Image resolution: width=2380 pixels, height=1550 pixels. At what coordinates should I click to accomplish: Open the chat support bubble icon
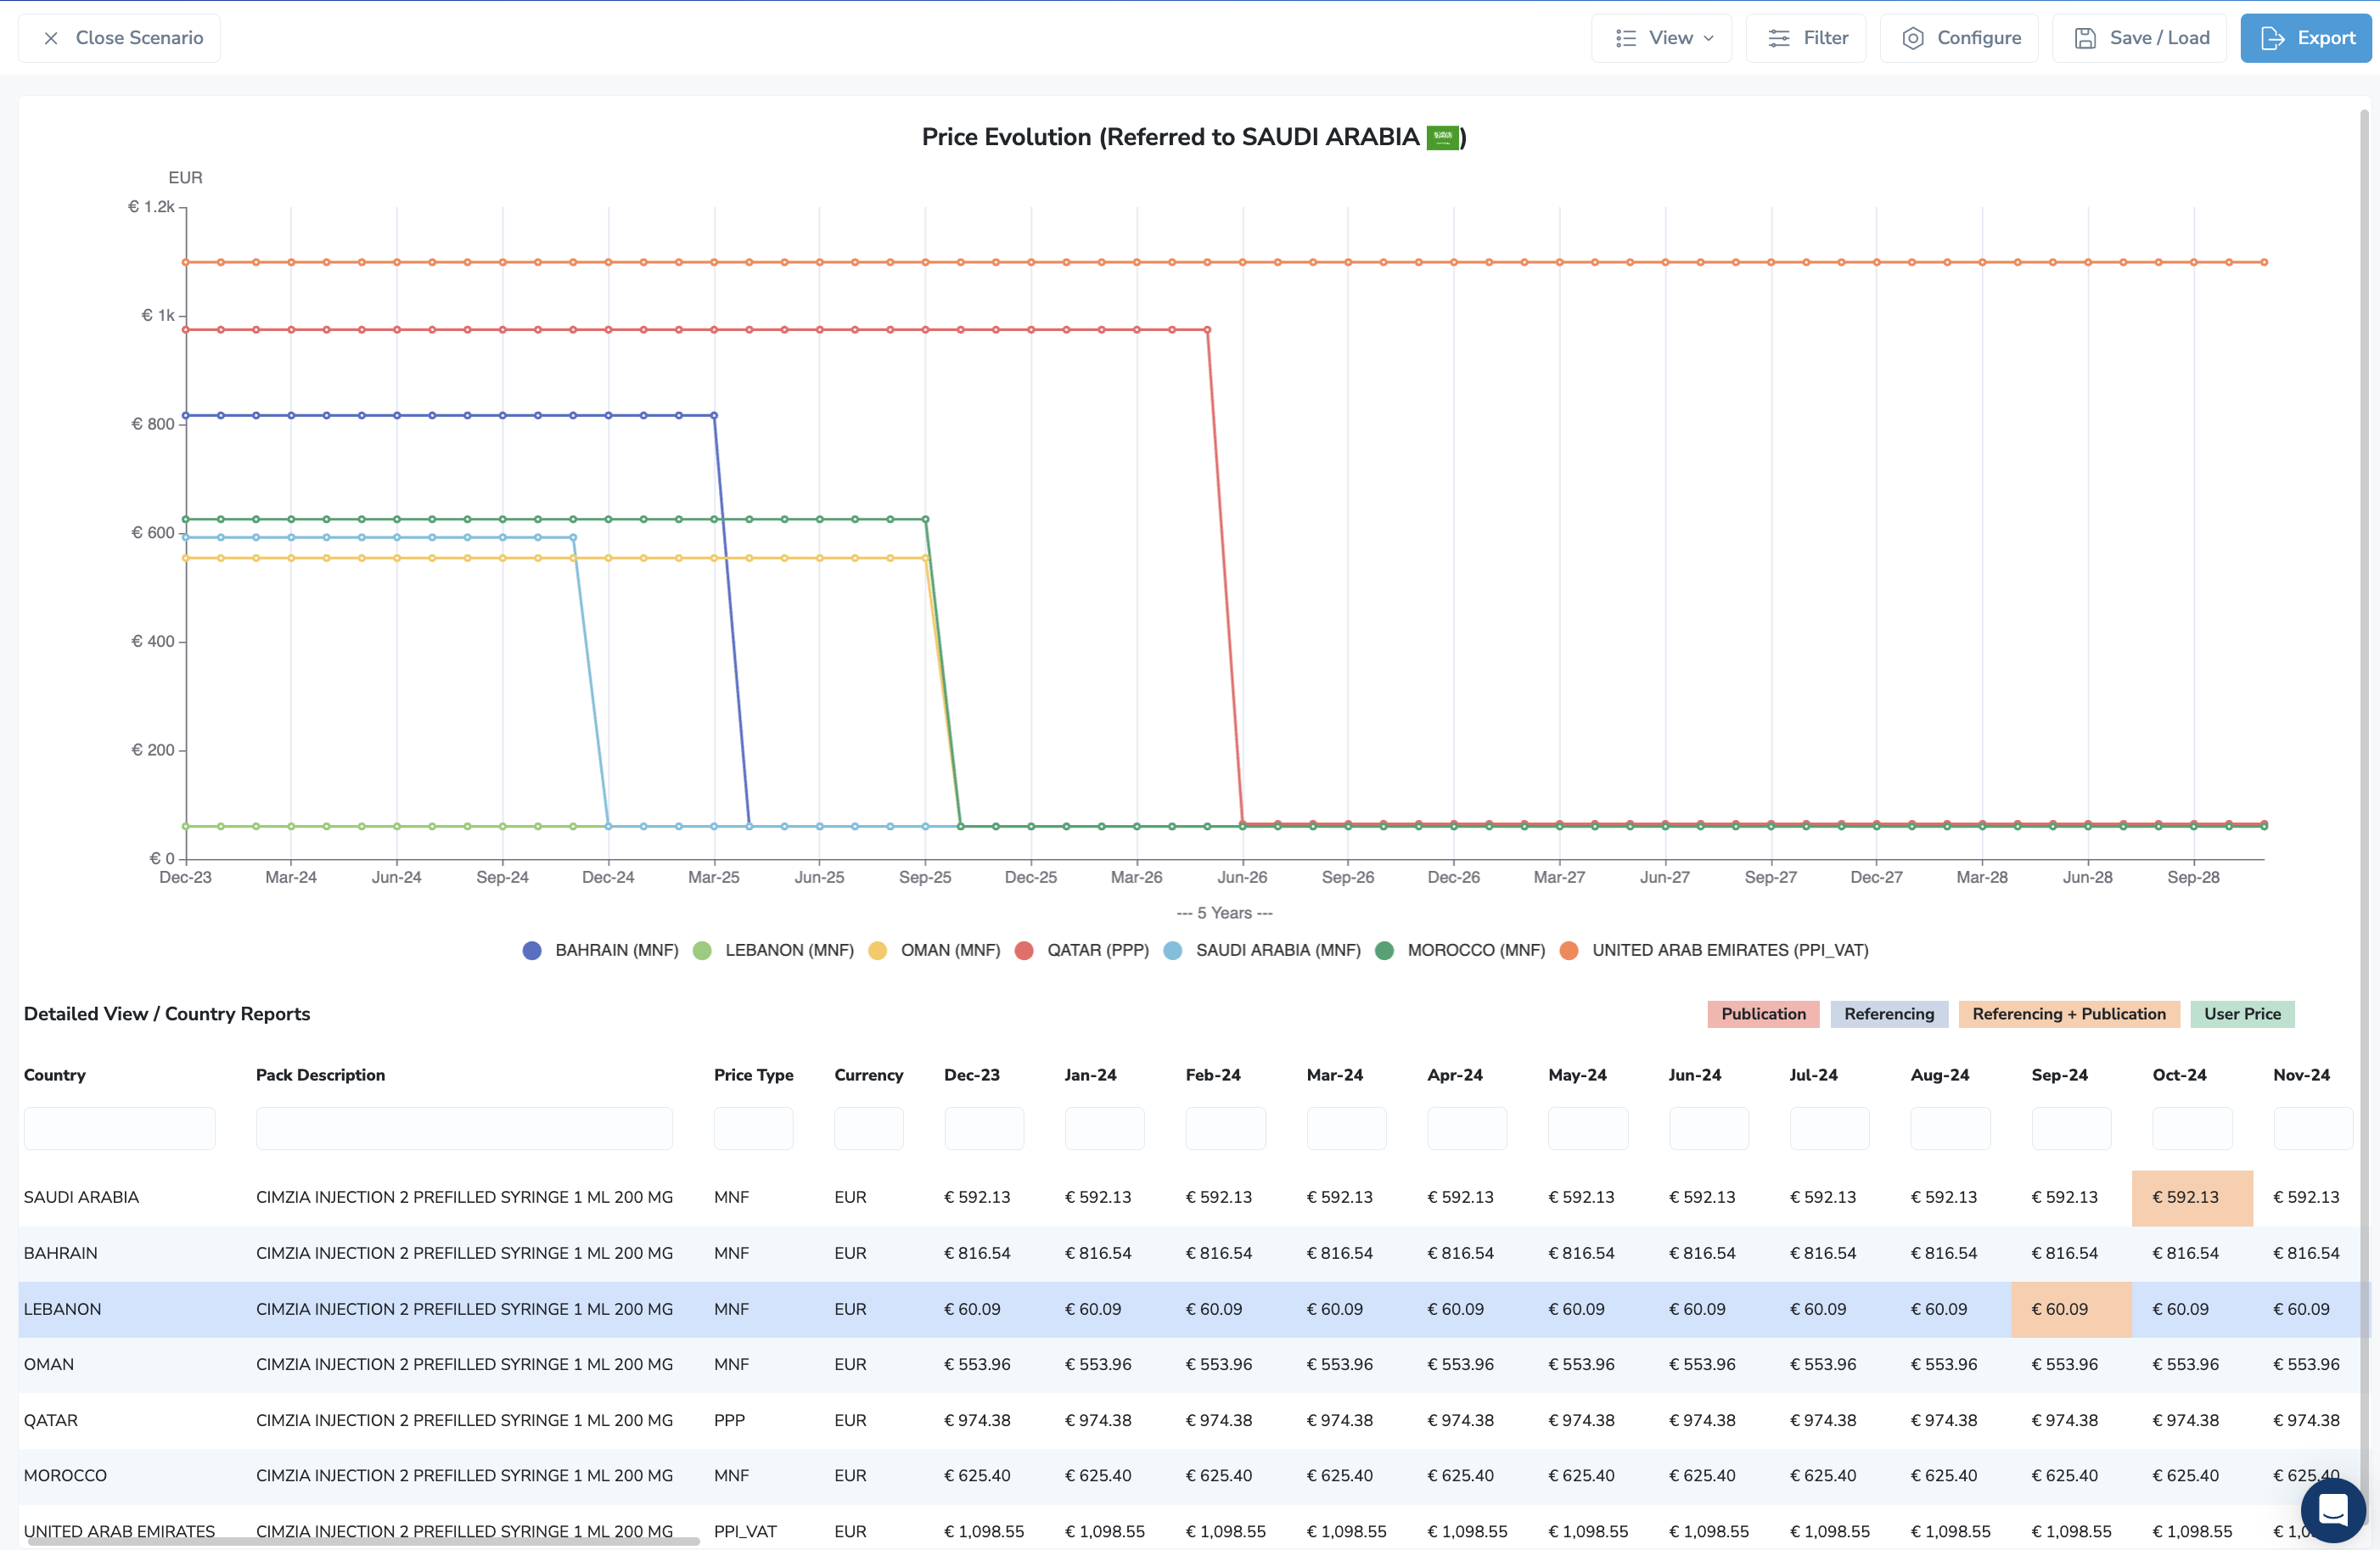(x=2333, y=1509)
